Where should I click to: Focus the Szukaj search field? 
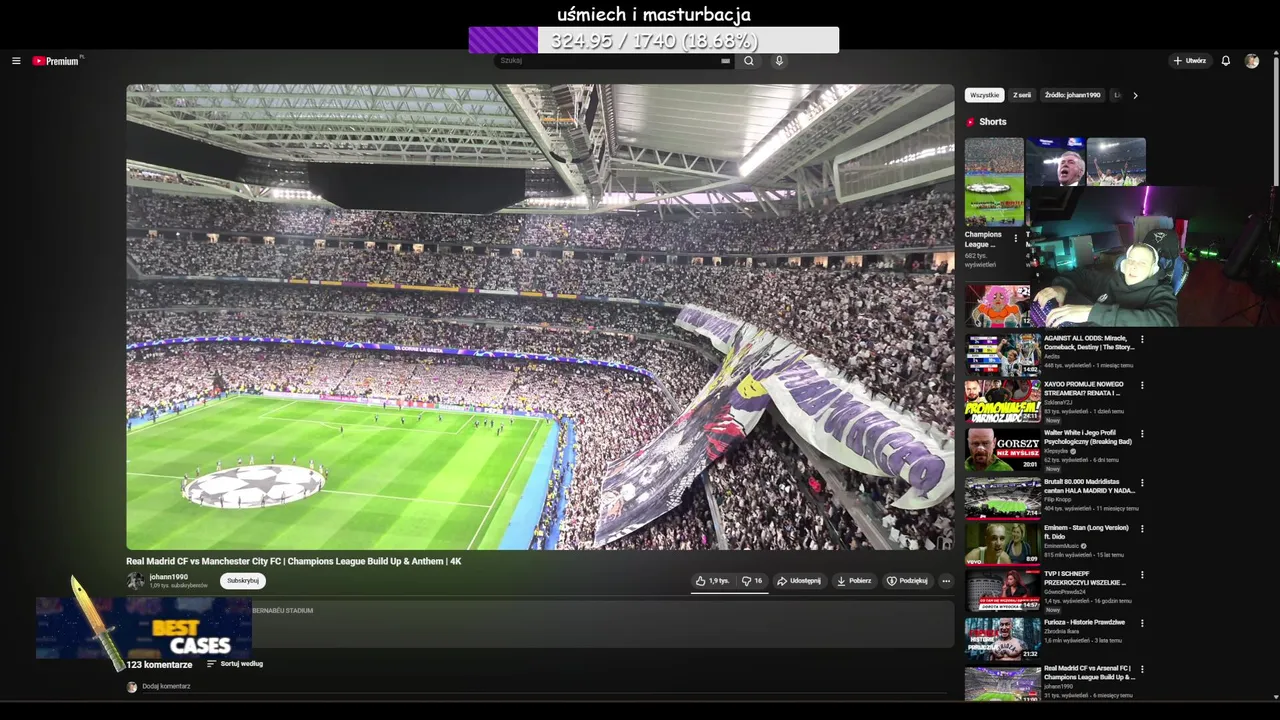[608, 61]
